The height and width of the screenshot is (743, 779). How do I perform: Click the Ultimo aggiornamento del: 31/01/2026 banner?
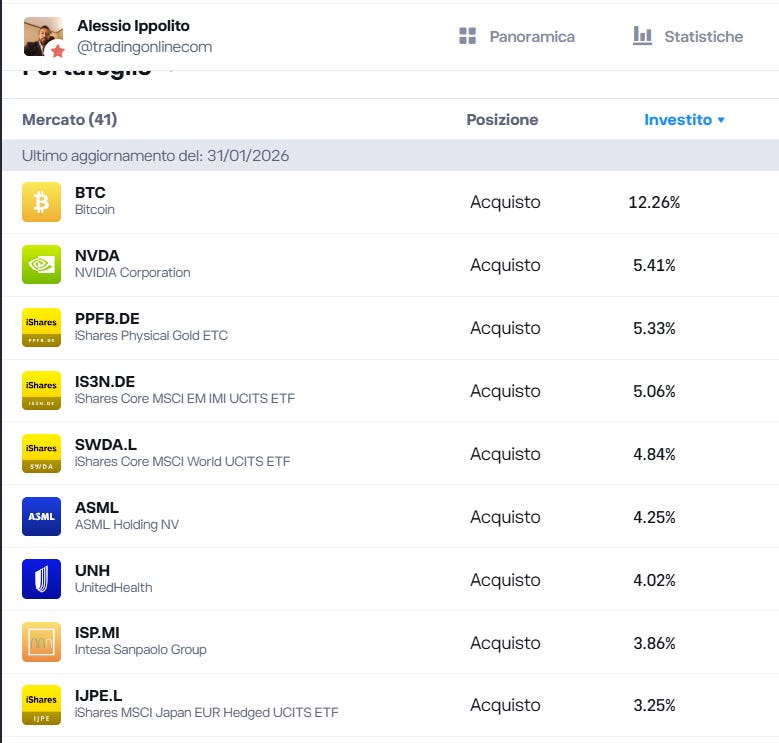point(390,155)
